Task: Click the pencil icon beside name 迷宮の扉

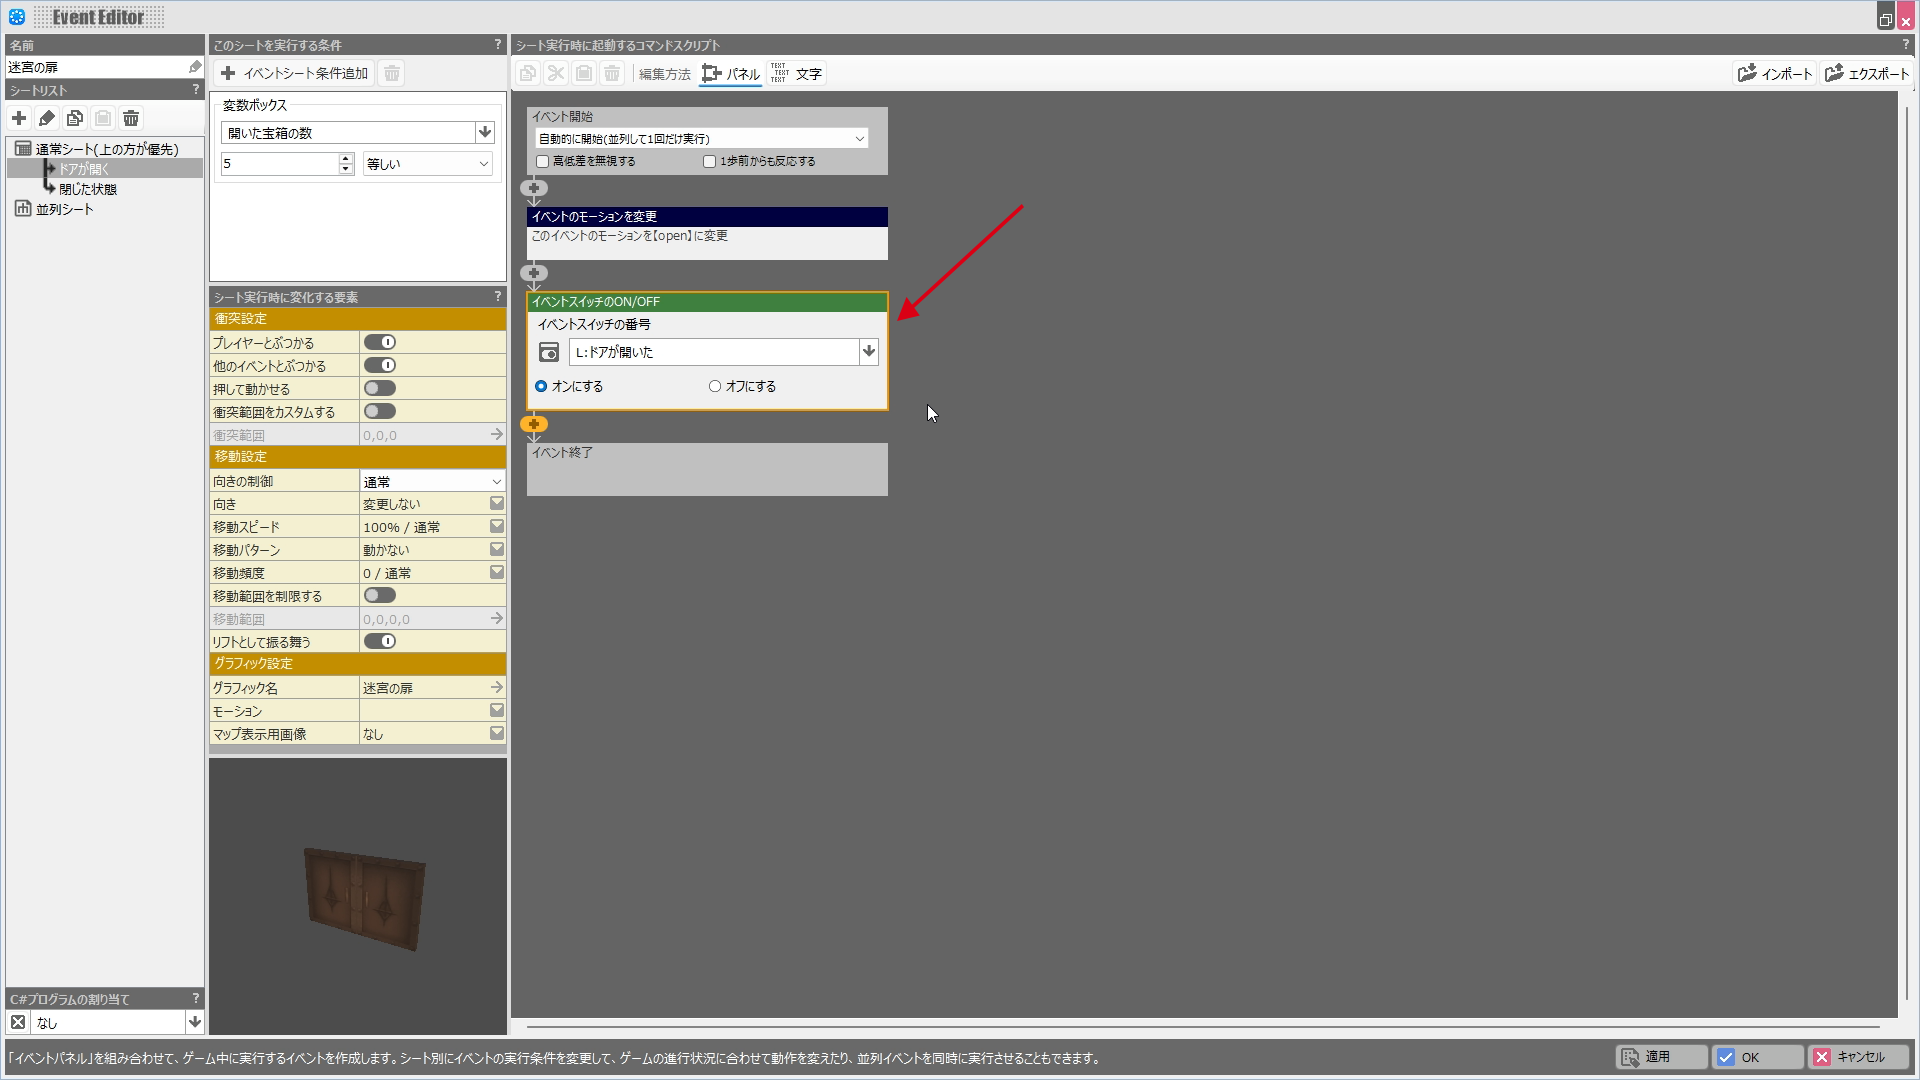Action: pos(195,67)
